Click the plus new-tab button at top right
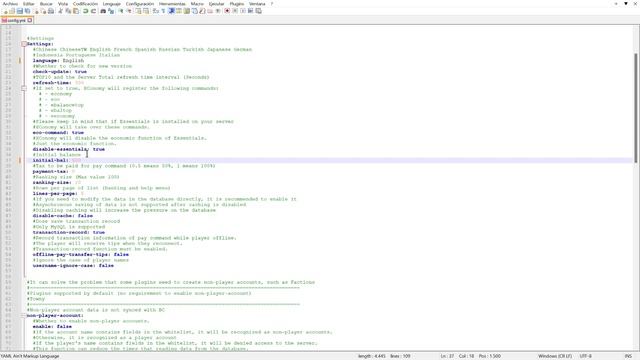Viewport: 640px width, 360px height. [616, 4]
